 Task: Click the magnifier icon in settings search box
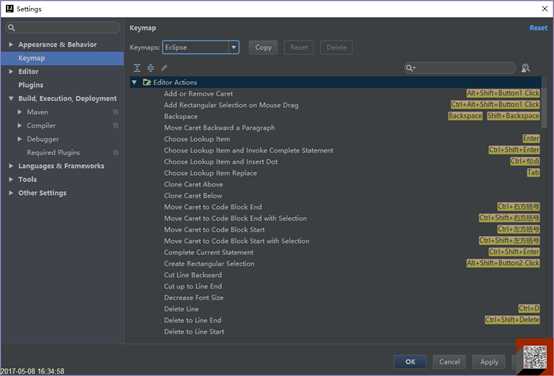pyautogui.click(x=11, y=28)
